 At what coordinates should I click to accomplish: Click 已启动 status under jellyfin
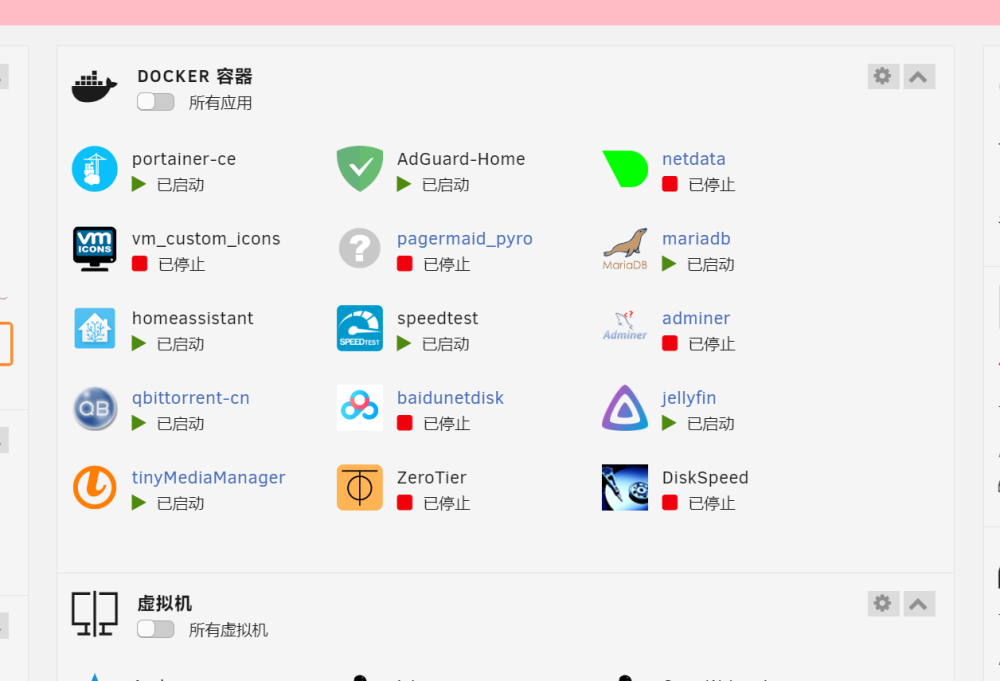[710, 424]
